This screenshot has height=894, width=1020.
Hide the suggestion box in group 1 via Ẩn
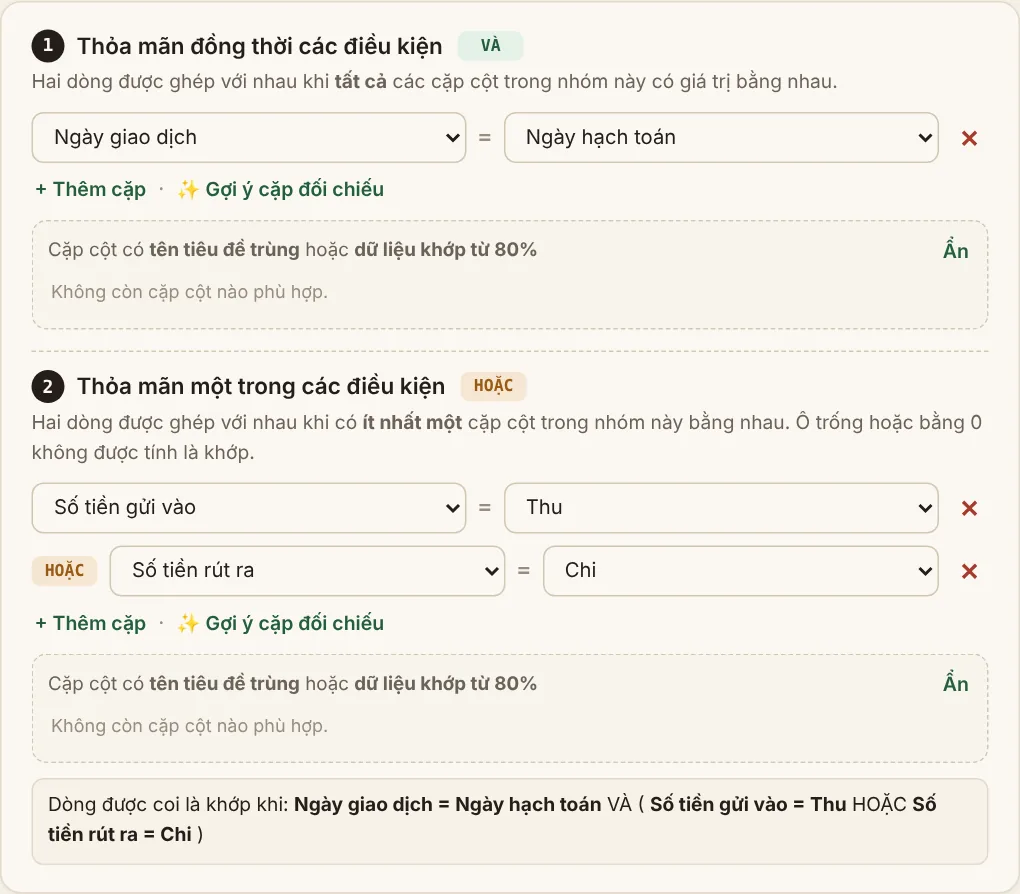click(x=956, y=251)
